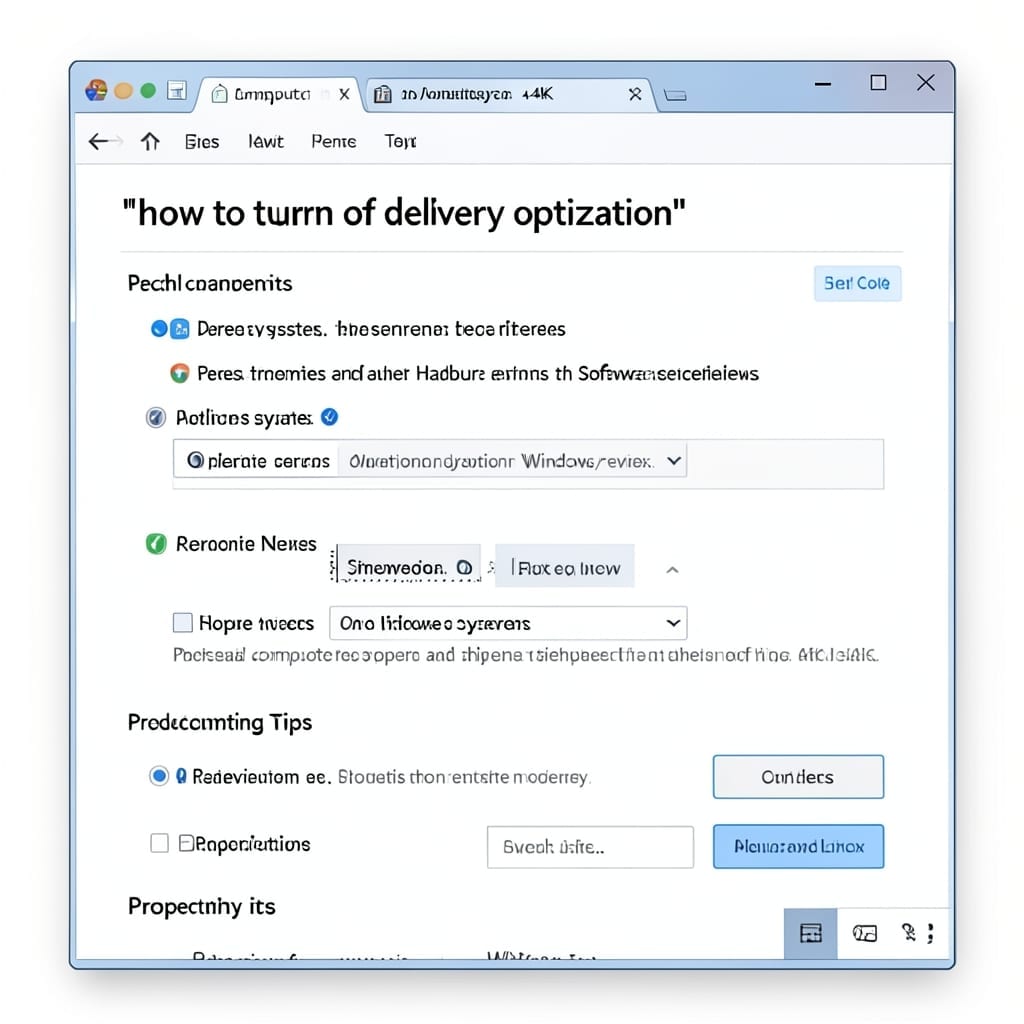Click the blue verified badge after 'Aotlioos syrates'

[329, 417]
